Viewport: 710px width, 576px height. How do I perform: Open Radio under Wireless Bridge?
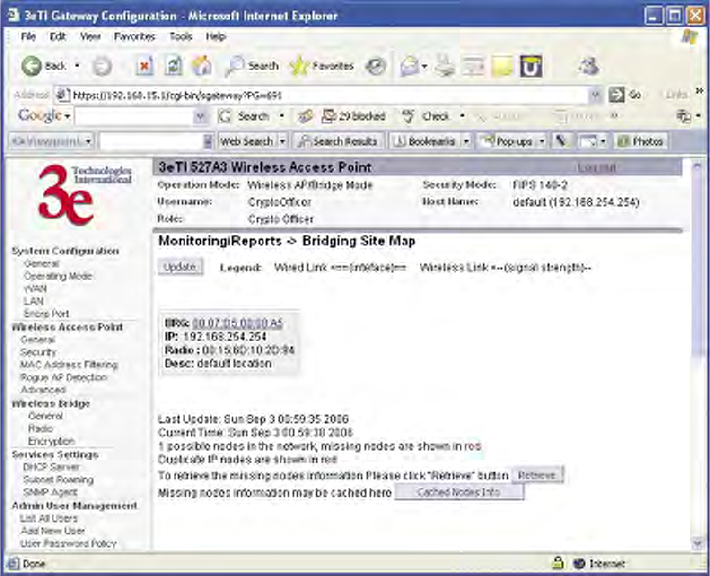pyautogui.click(x=40, y=428)
